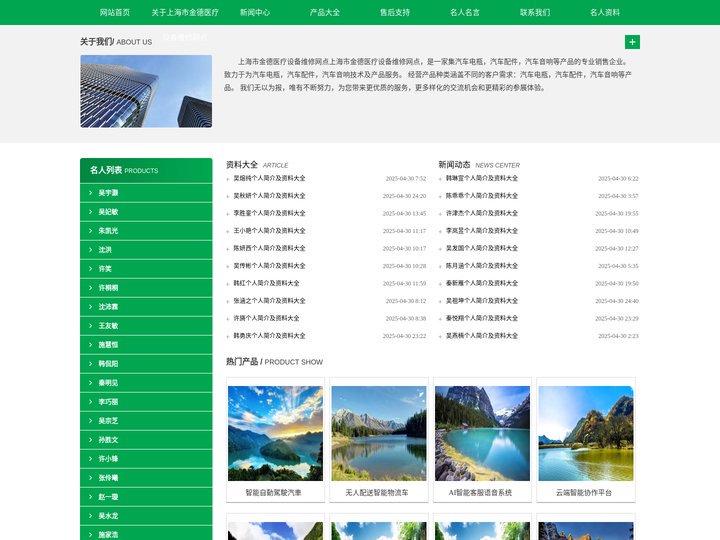Click the 资料大全 ARTICLE section heading
The width and height of the screenshot is (720, 540).
point(257,164)
